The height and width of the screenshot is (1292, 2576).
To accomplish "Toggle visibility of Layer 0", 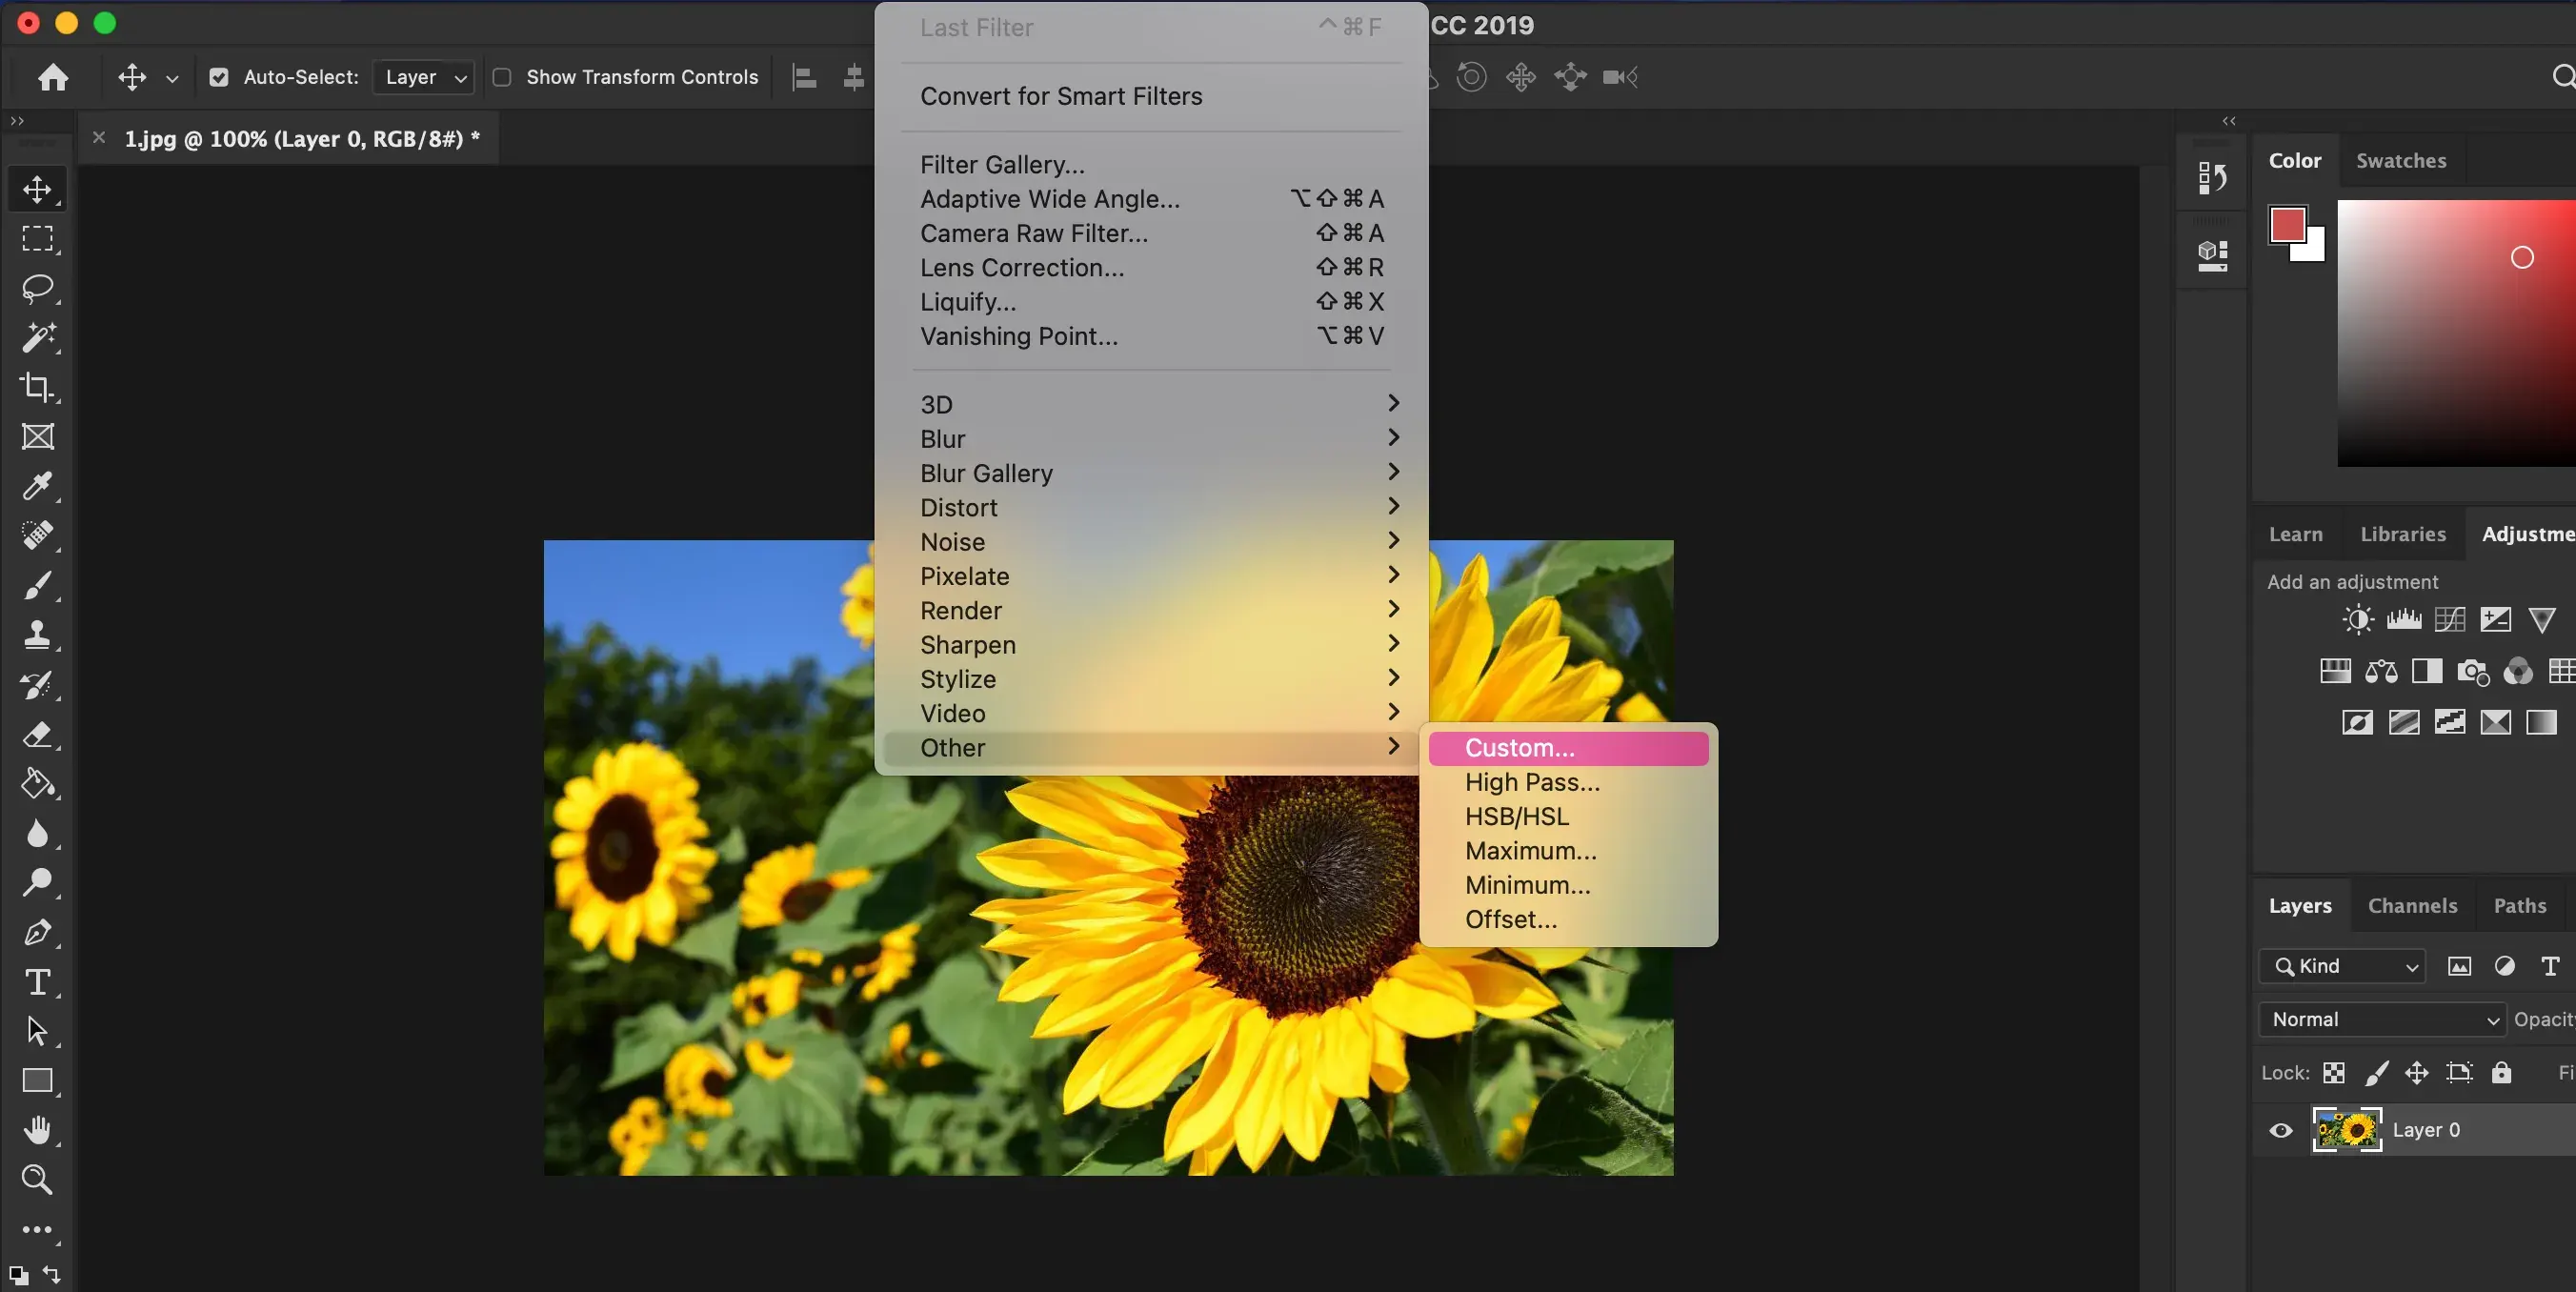I will tap(2282, 1130).
